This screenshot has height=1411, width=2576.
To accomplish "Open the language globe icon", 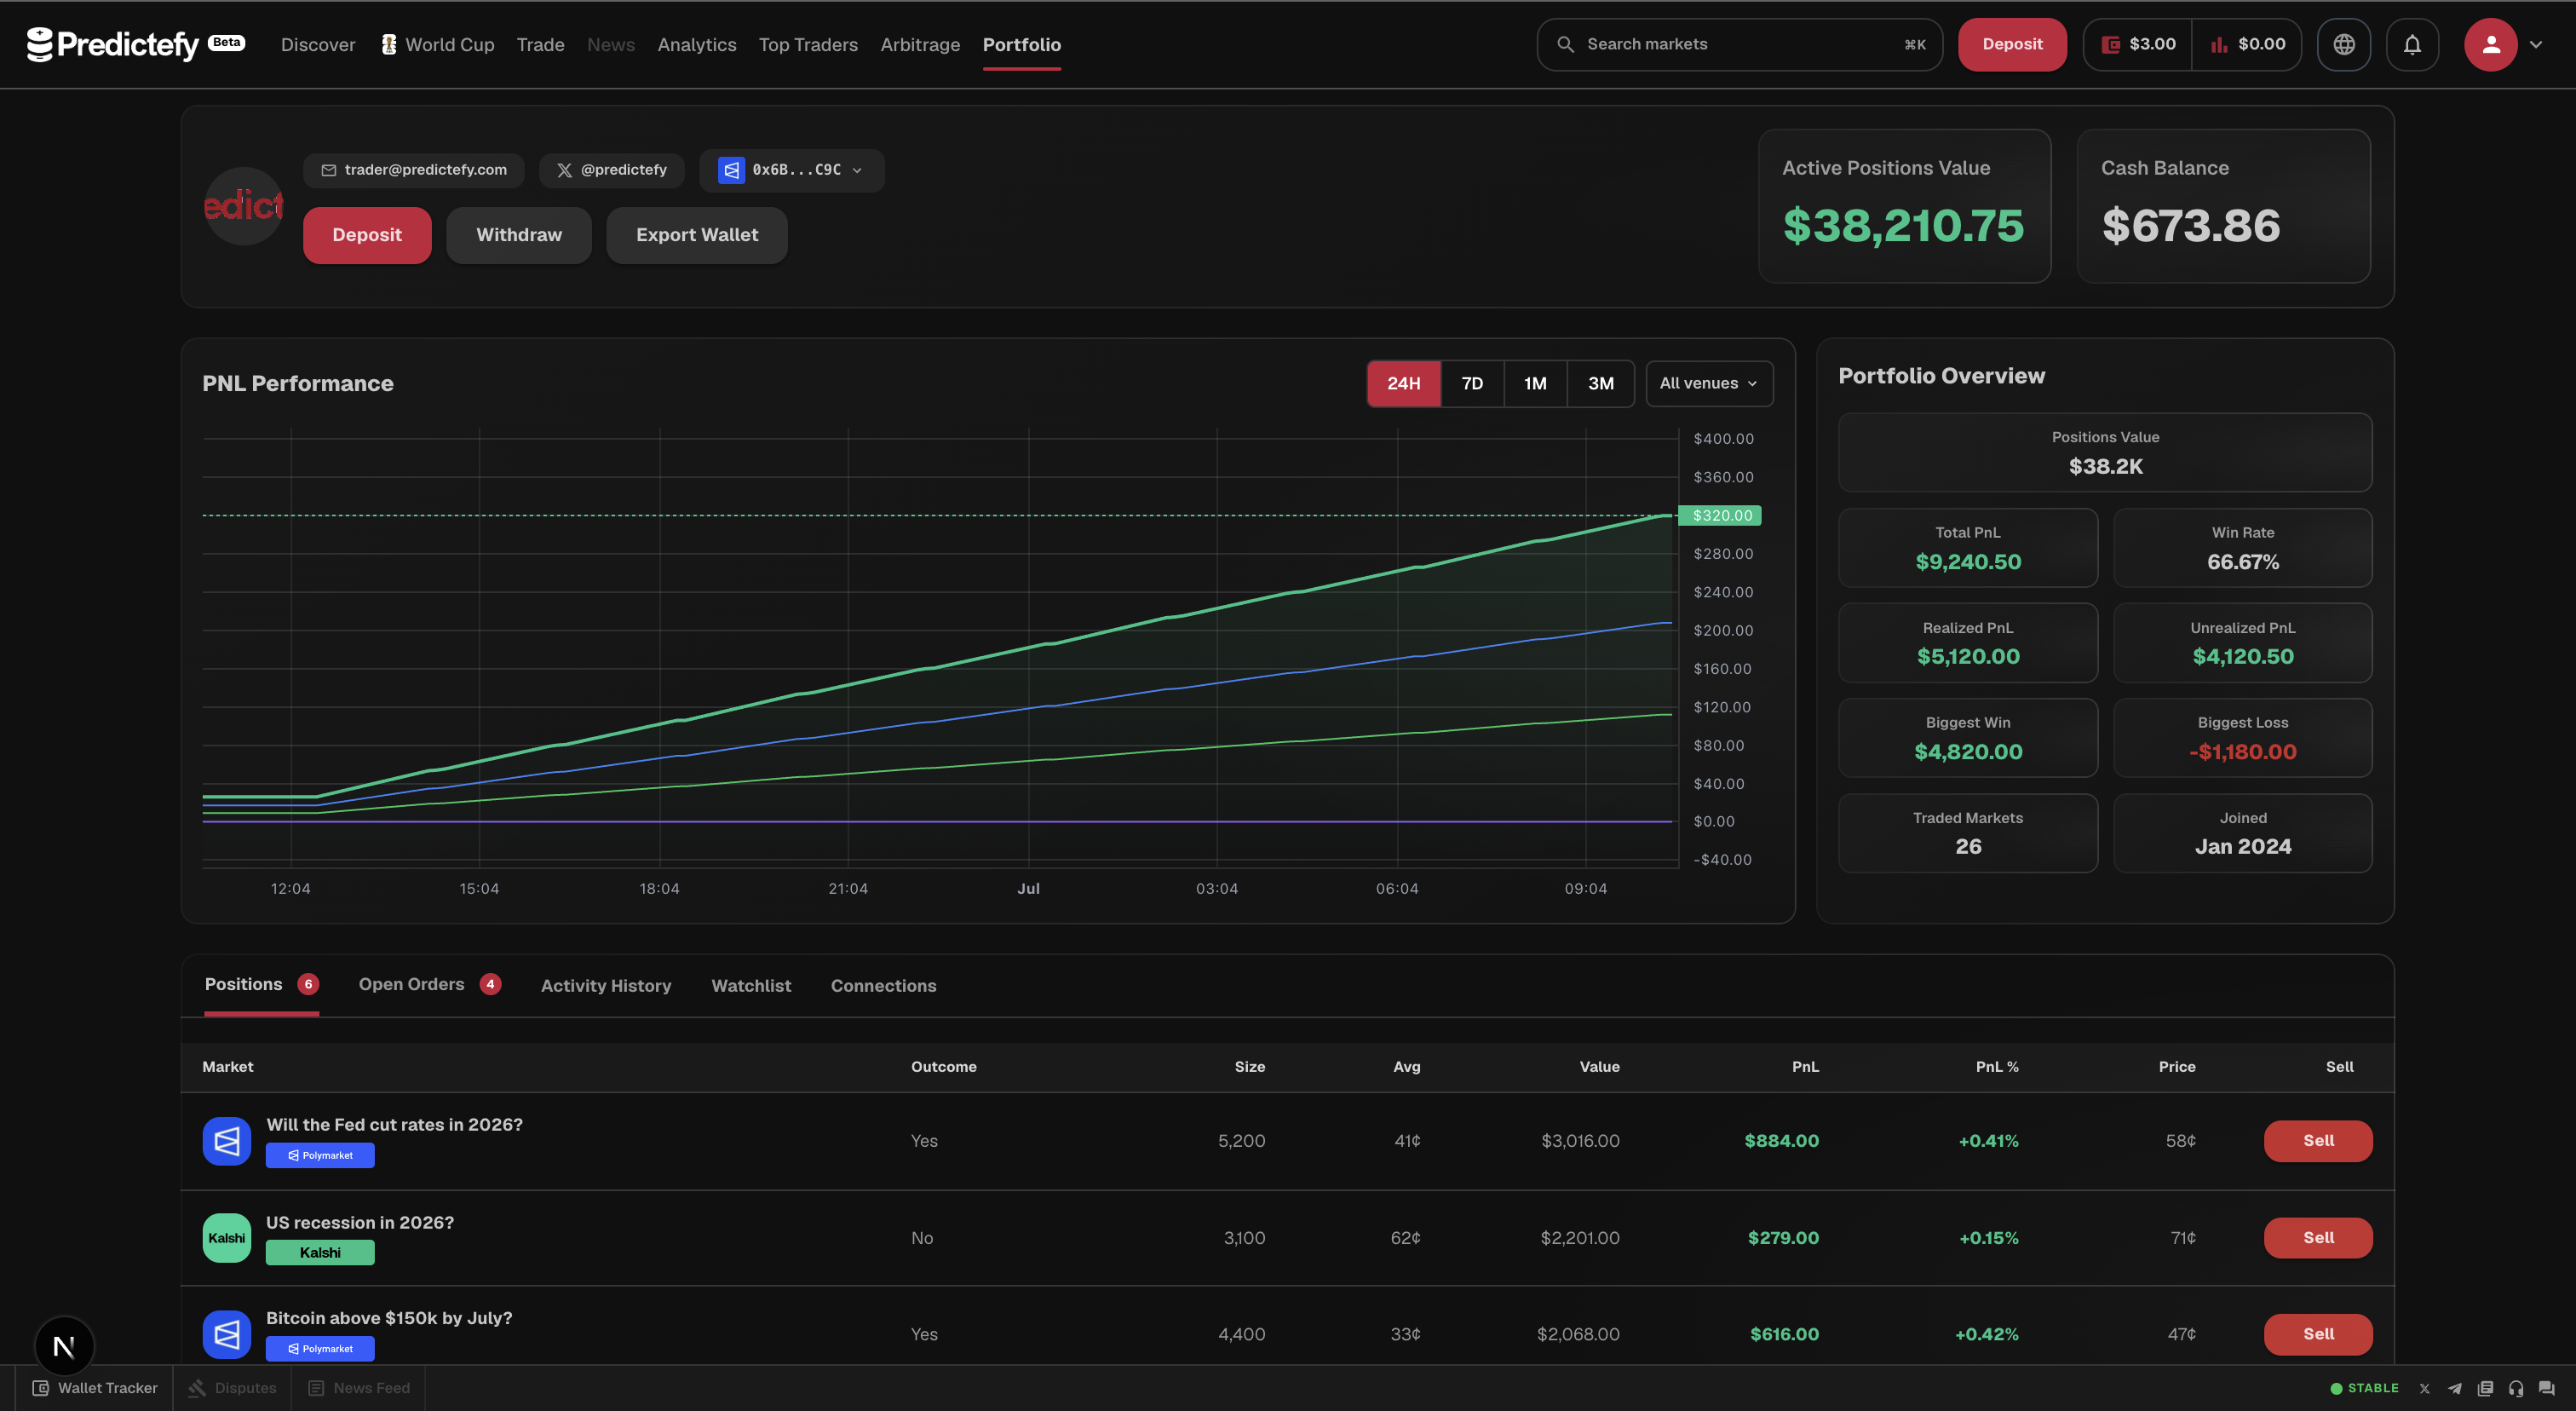I will click(2344, 44).
